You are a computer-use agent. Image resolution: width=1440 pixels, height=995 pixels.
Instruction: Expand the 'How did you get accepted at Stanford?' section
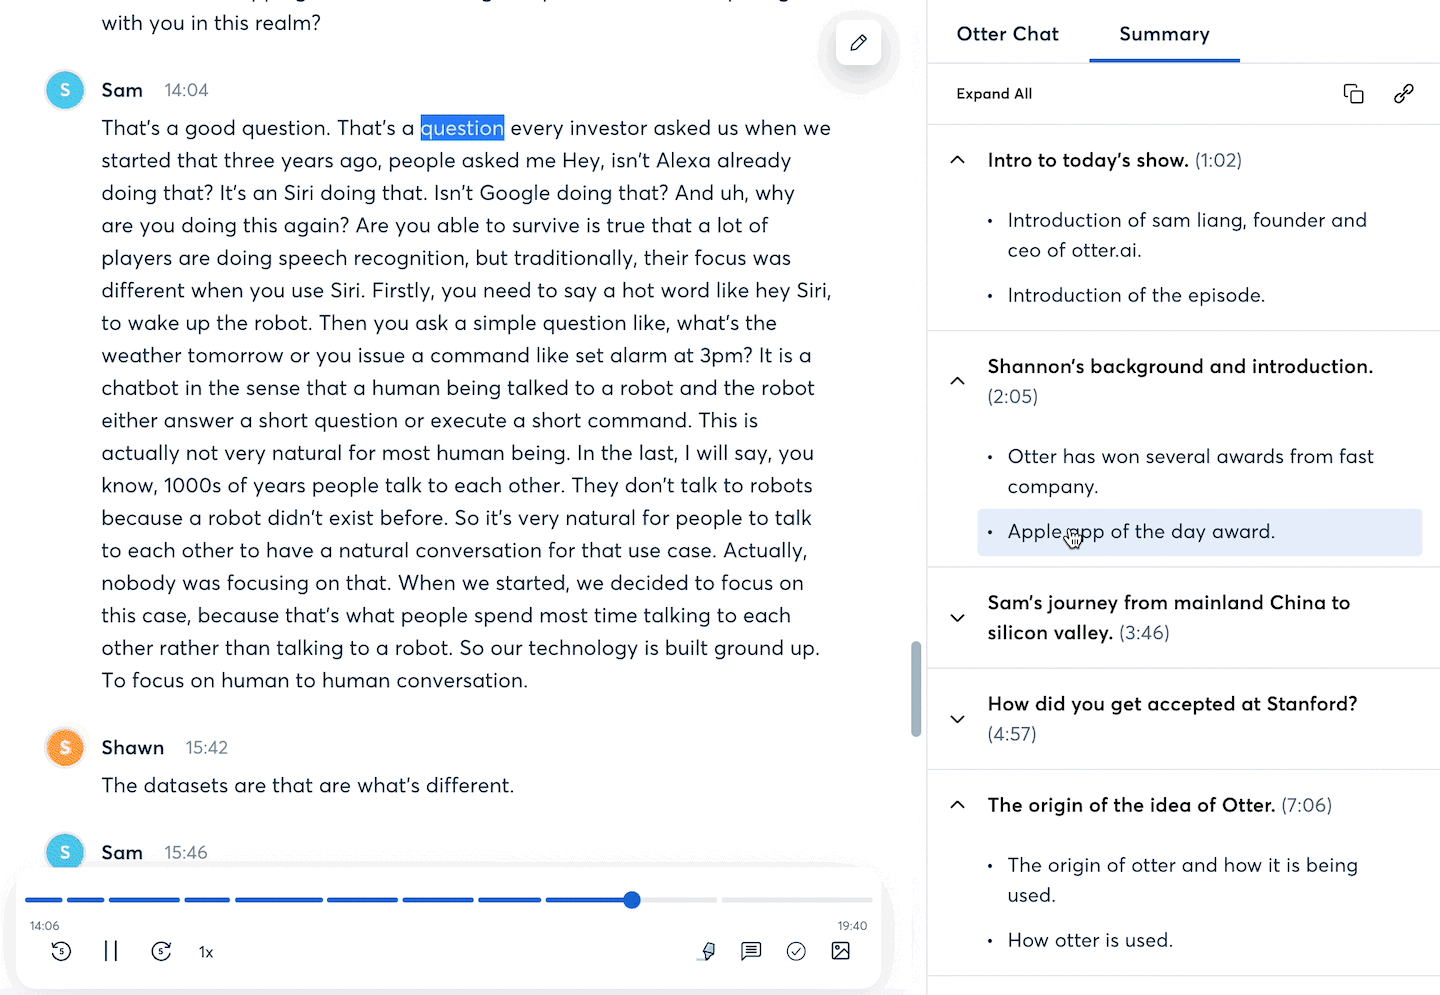tap(957, 719)
